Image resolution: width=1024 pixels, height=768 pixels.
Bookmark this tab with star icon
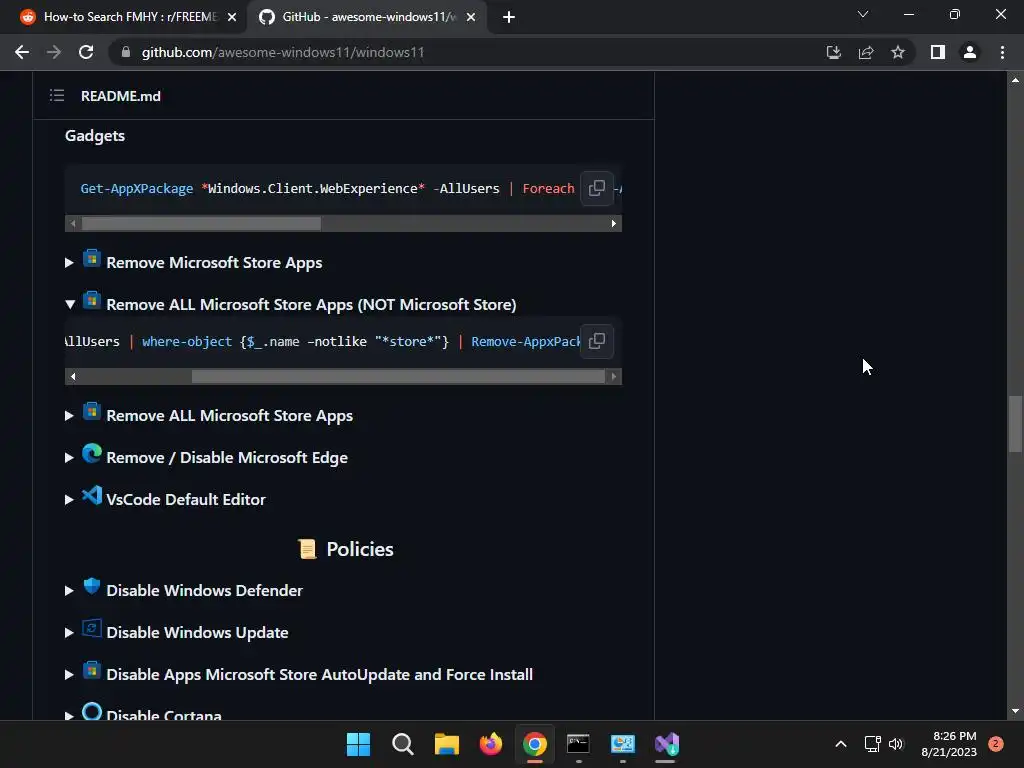tap(898, 52)
